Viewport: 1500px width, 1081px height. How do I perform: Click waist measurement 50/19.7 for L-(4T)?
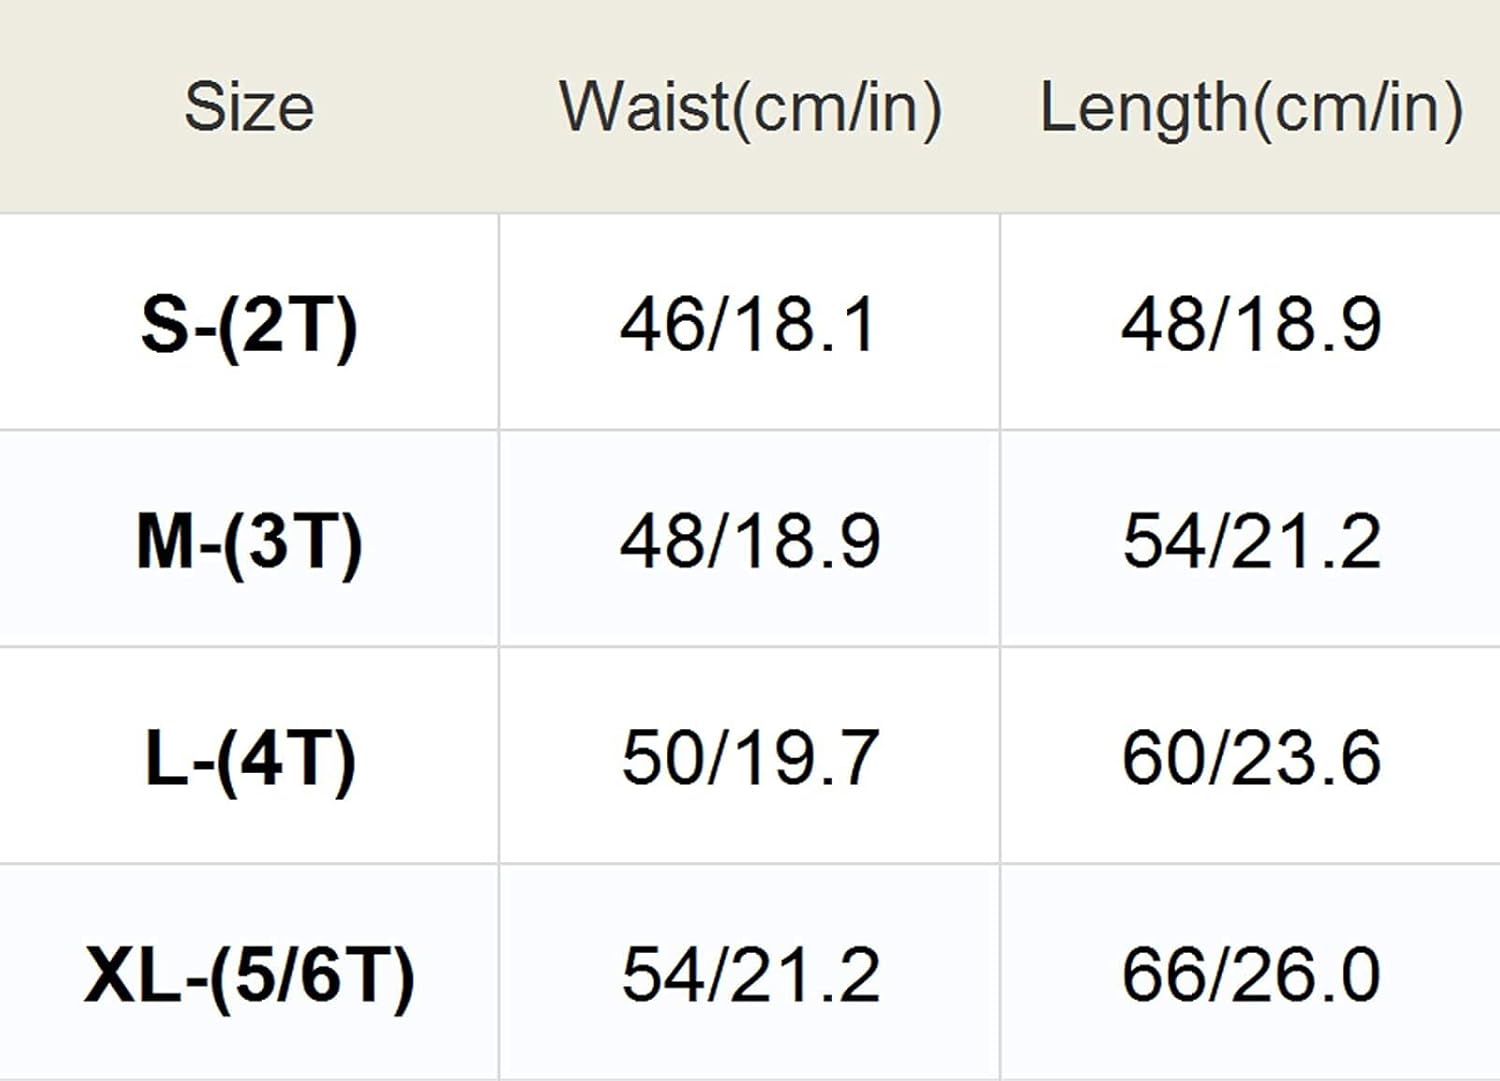[x=750, y=758]
